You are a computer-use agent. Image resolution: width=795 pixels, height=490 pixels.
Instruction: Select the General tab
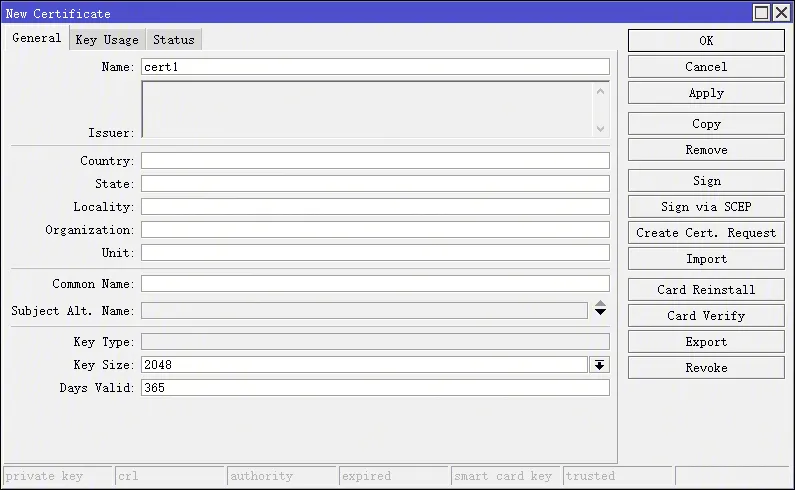37,39
